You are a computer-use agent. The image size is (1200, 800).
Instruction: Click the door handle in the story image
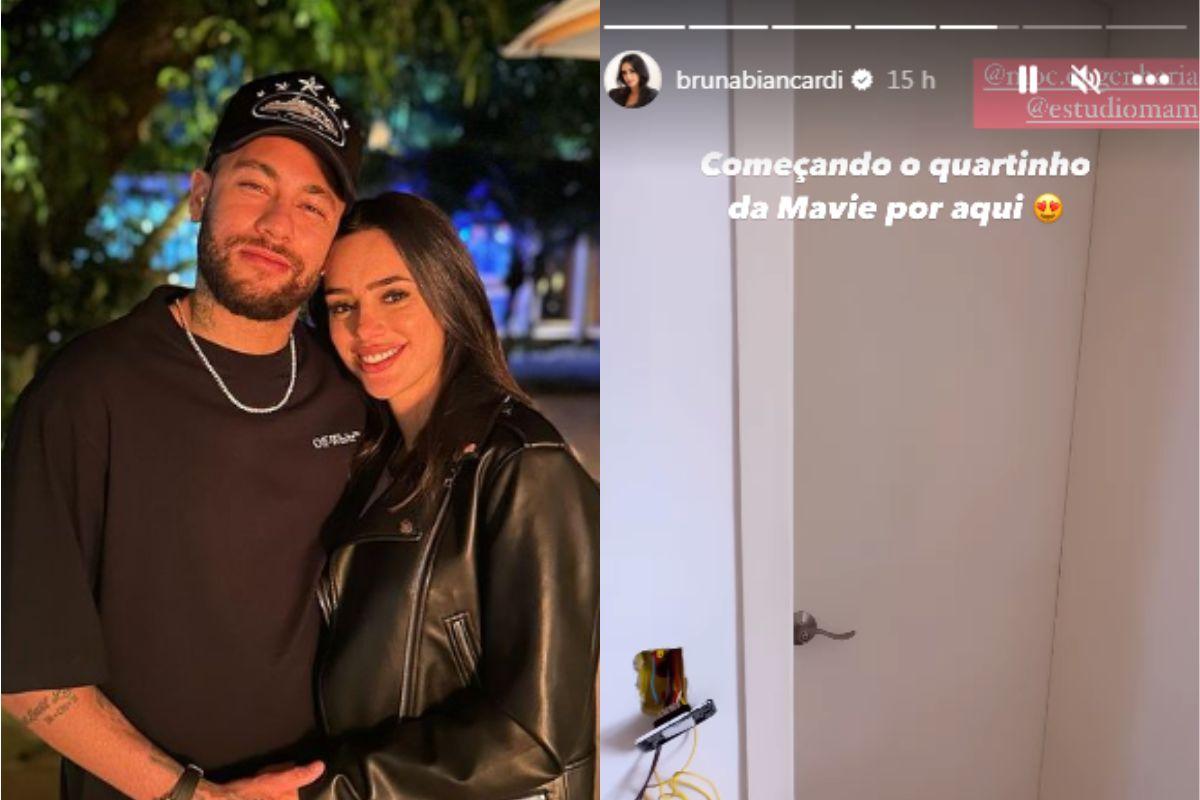click(x=822, y=628)
